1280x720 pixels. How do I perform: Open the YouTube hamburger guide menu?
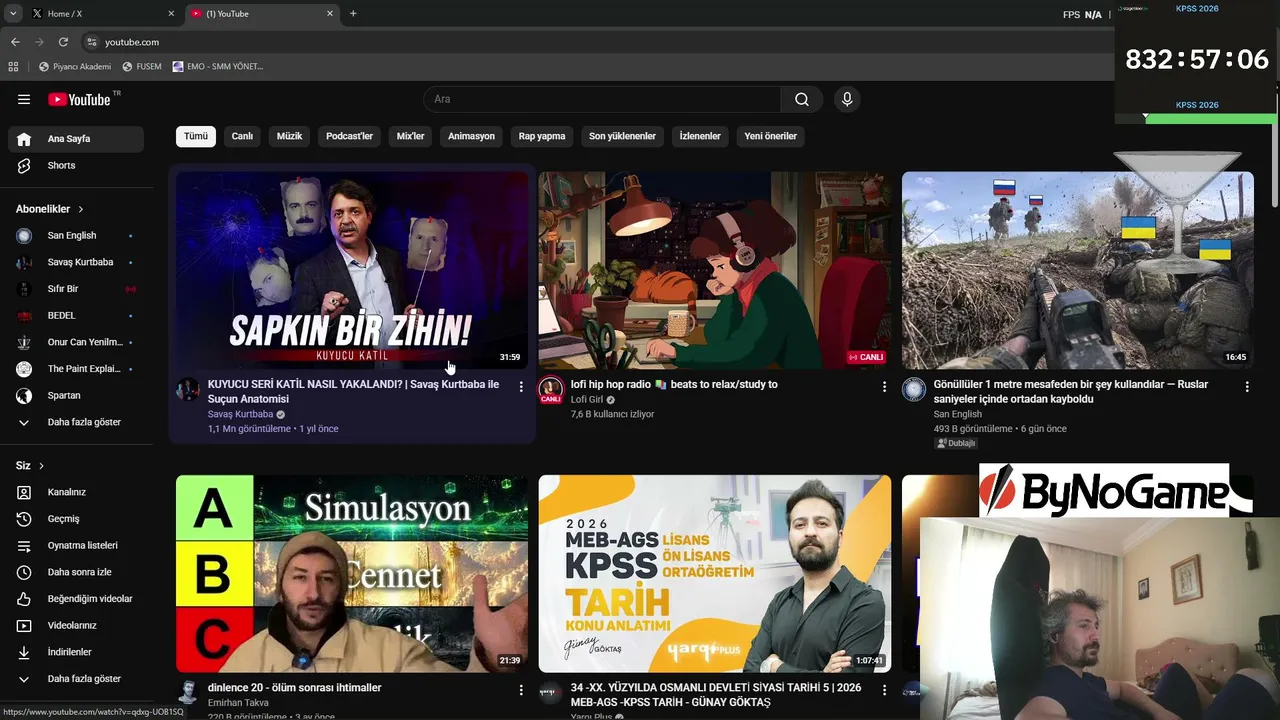tap(24, 99)
